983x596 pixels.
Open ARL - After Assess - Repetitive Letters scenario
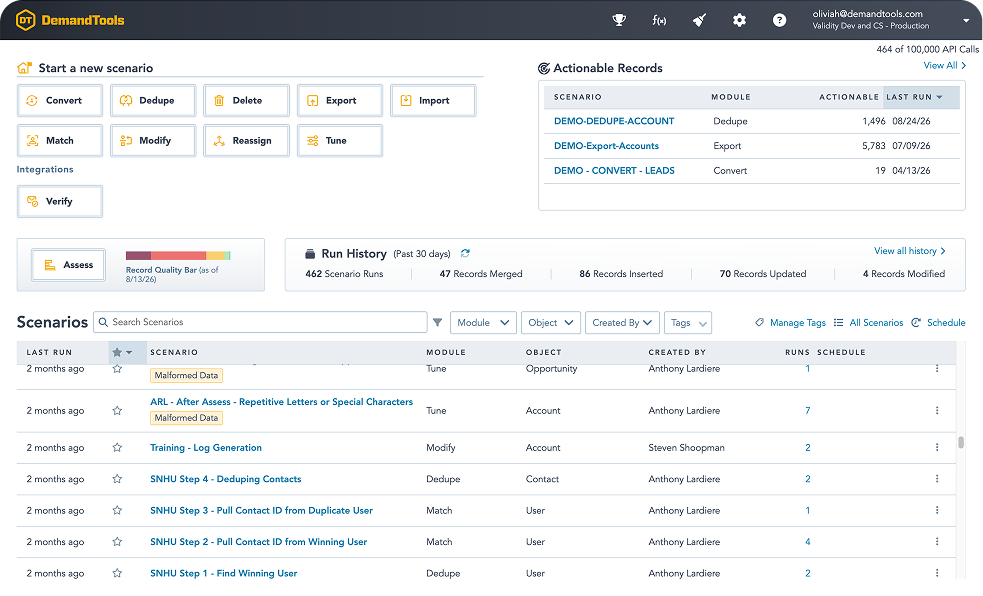[x=281, y=402]
